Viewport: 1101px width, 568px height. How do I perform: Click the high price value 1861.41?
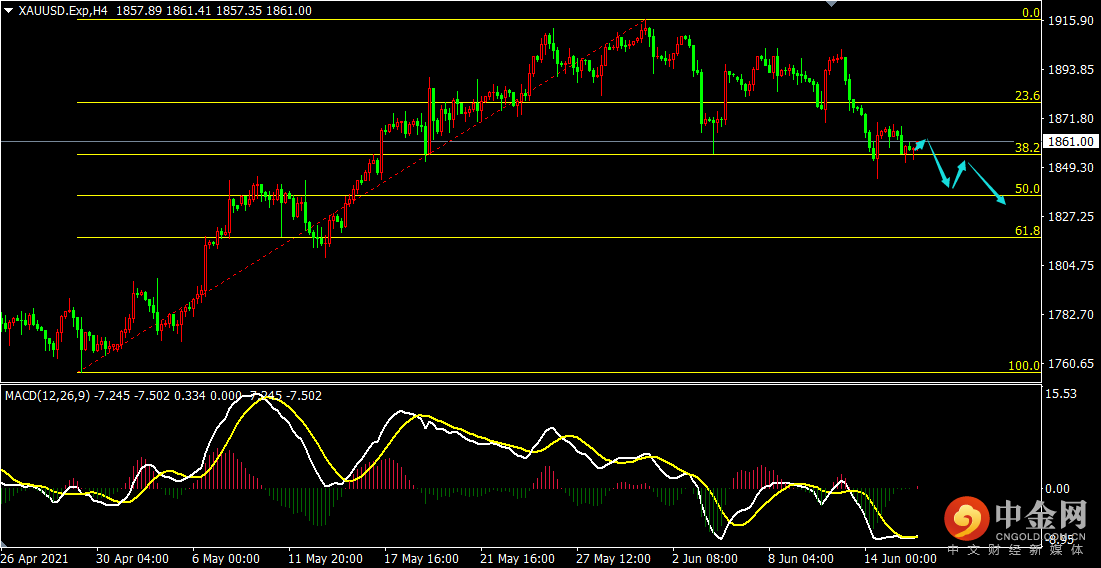point(188,11)
